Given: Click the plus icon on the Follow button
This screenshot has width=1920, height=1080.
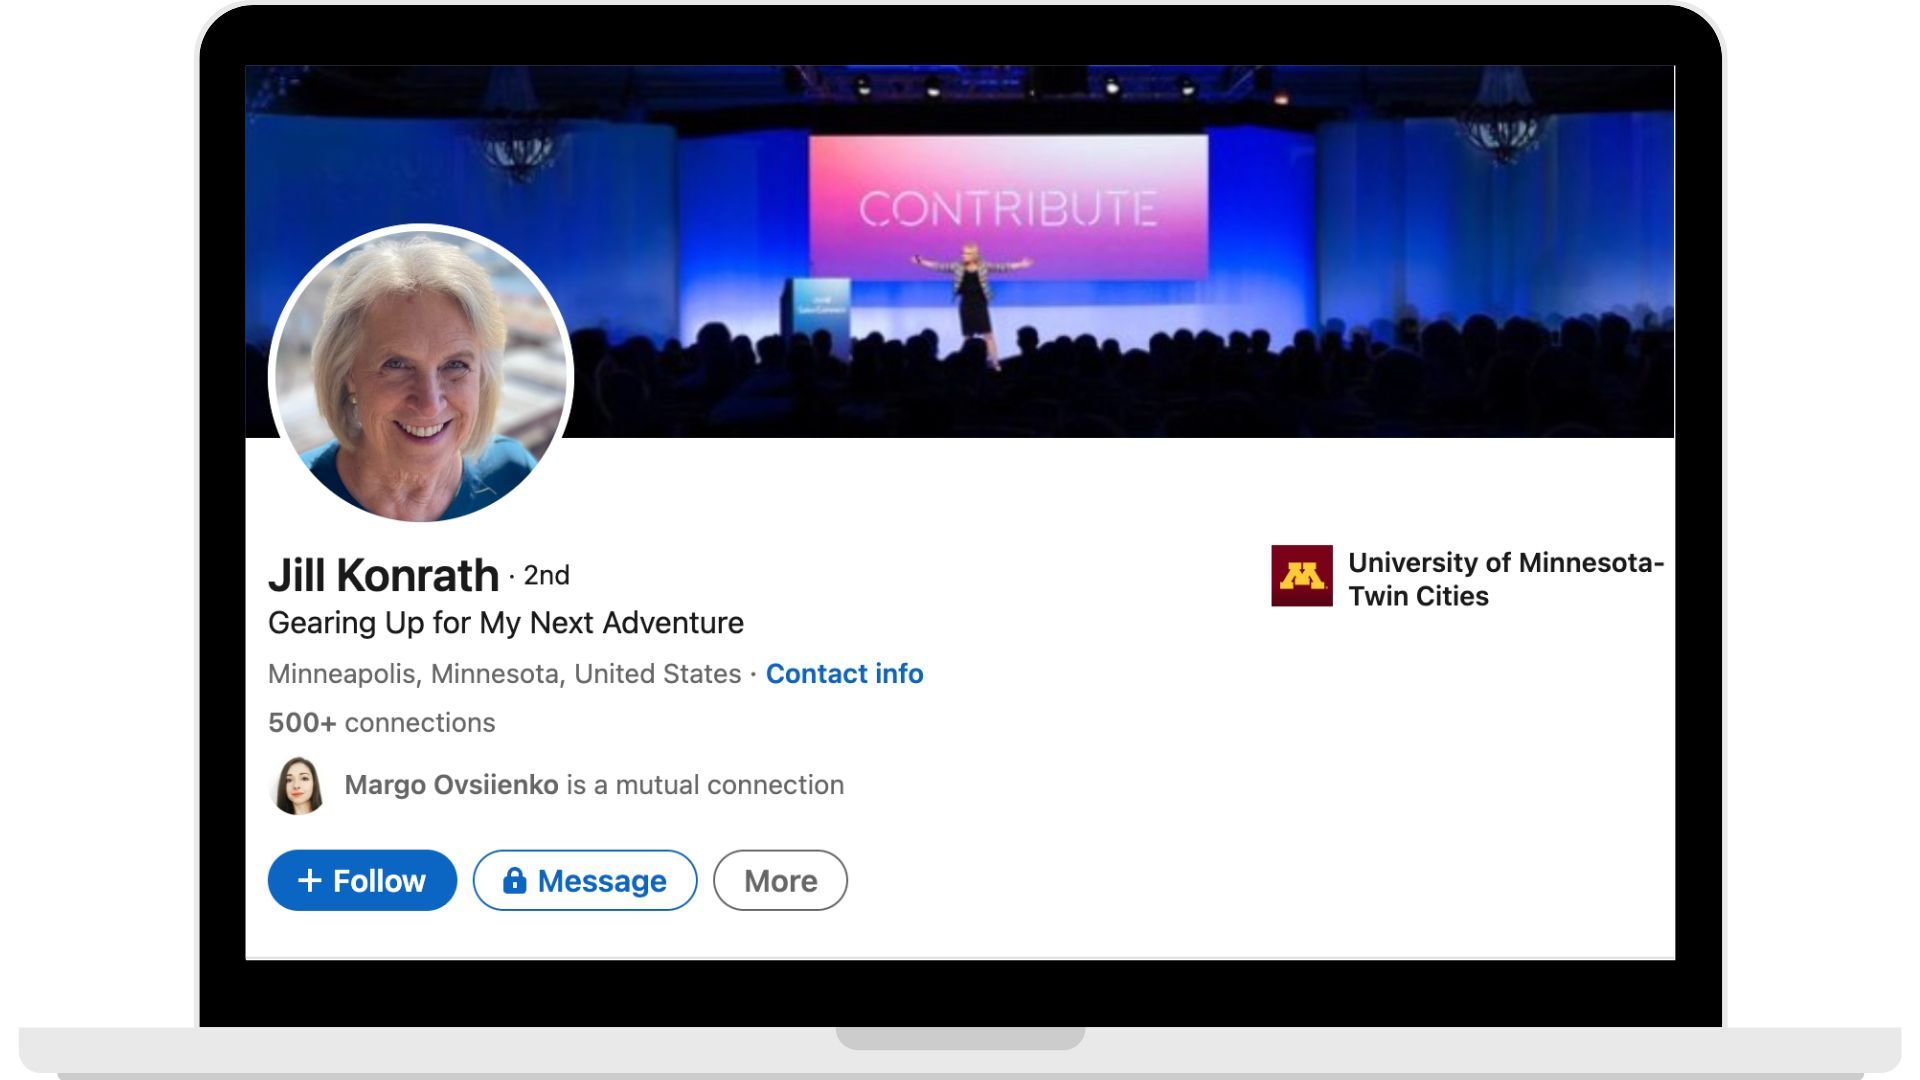Looking at the screenshot, I should click(x=310, y=881).
